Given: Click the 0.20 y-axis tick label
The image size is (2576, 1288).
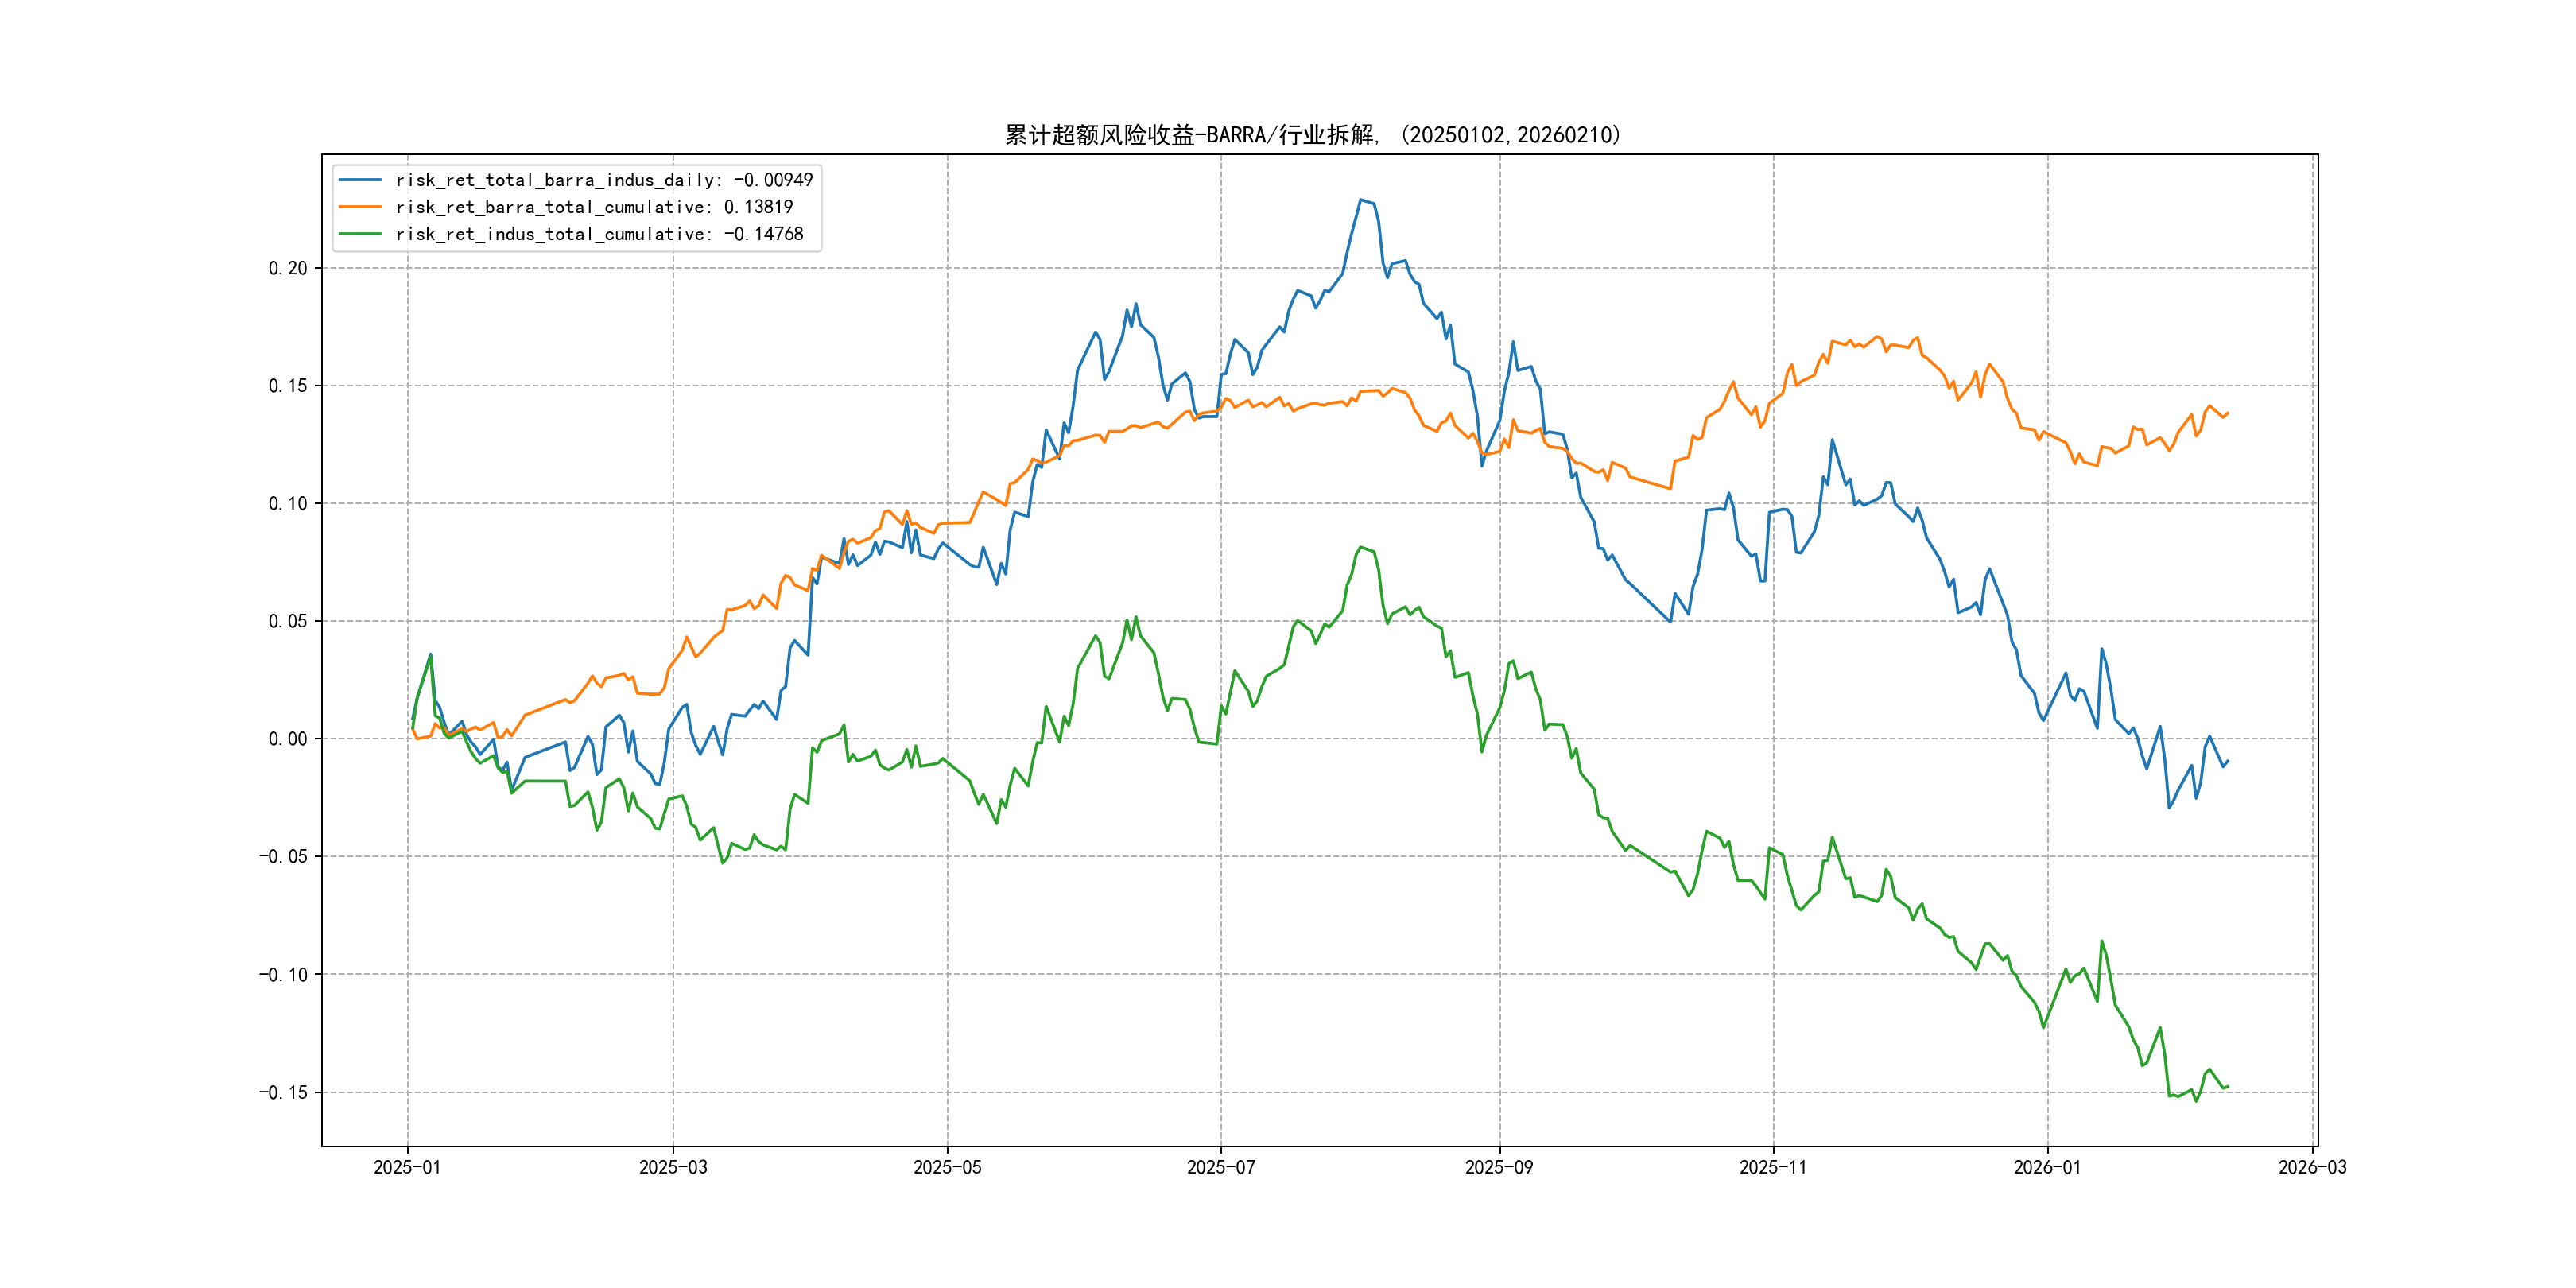Looking at the screenshot, I should point(288,268).
